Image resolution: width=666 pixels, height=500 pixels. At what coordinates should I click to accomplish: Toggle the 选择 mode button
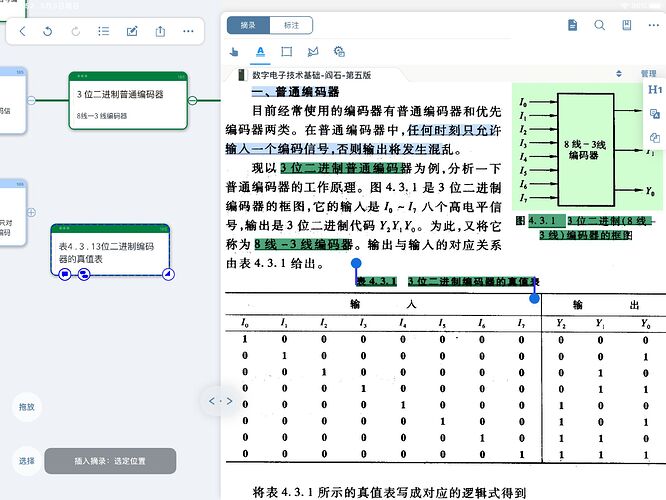[x=27, y=461]
